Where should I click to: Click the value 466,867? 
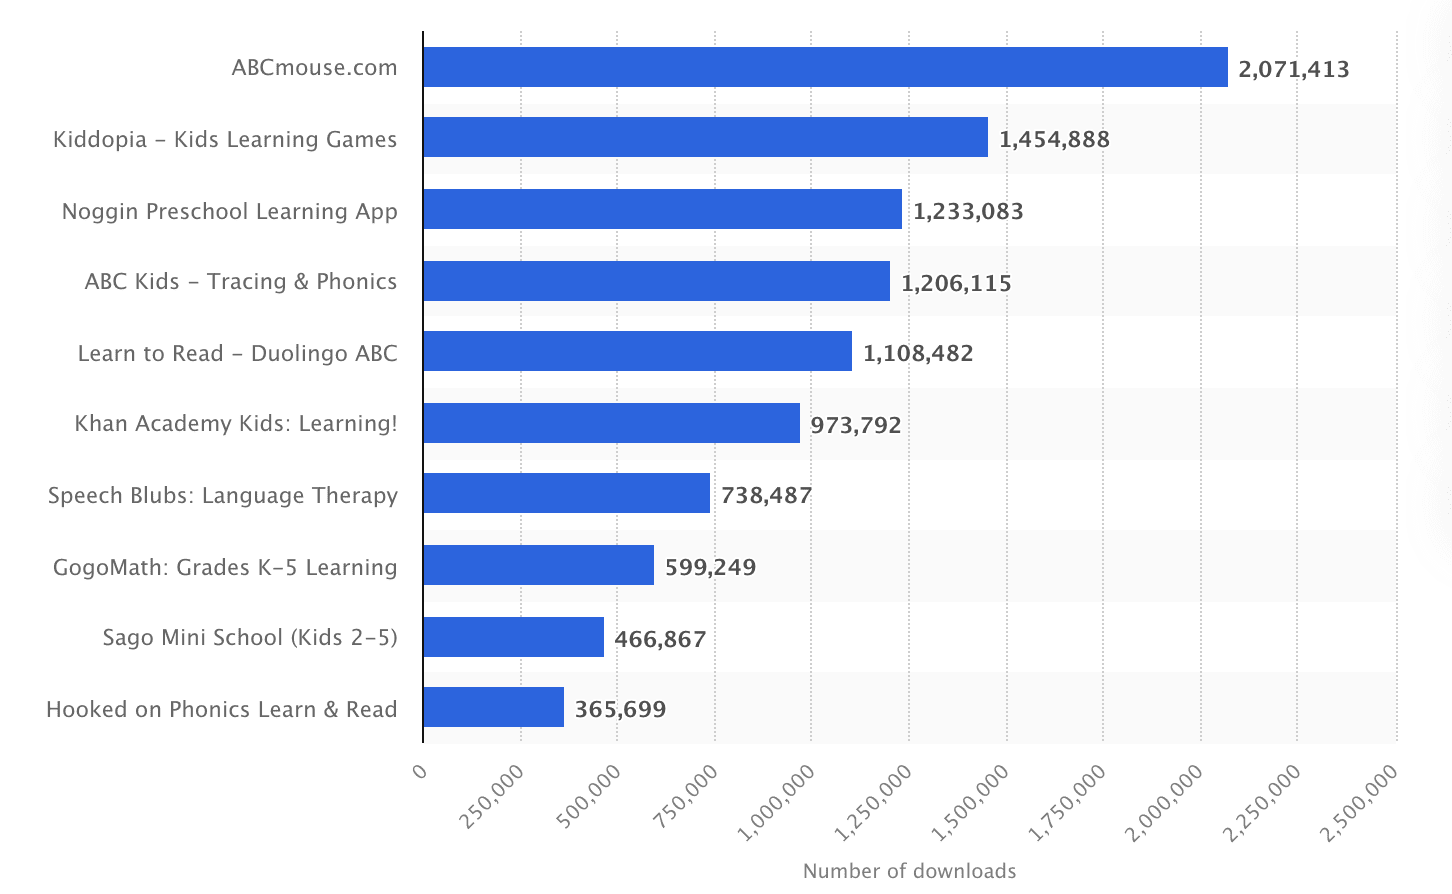(660, 640)
